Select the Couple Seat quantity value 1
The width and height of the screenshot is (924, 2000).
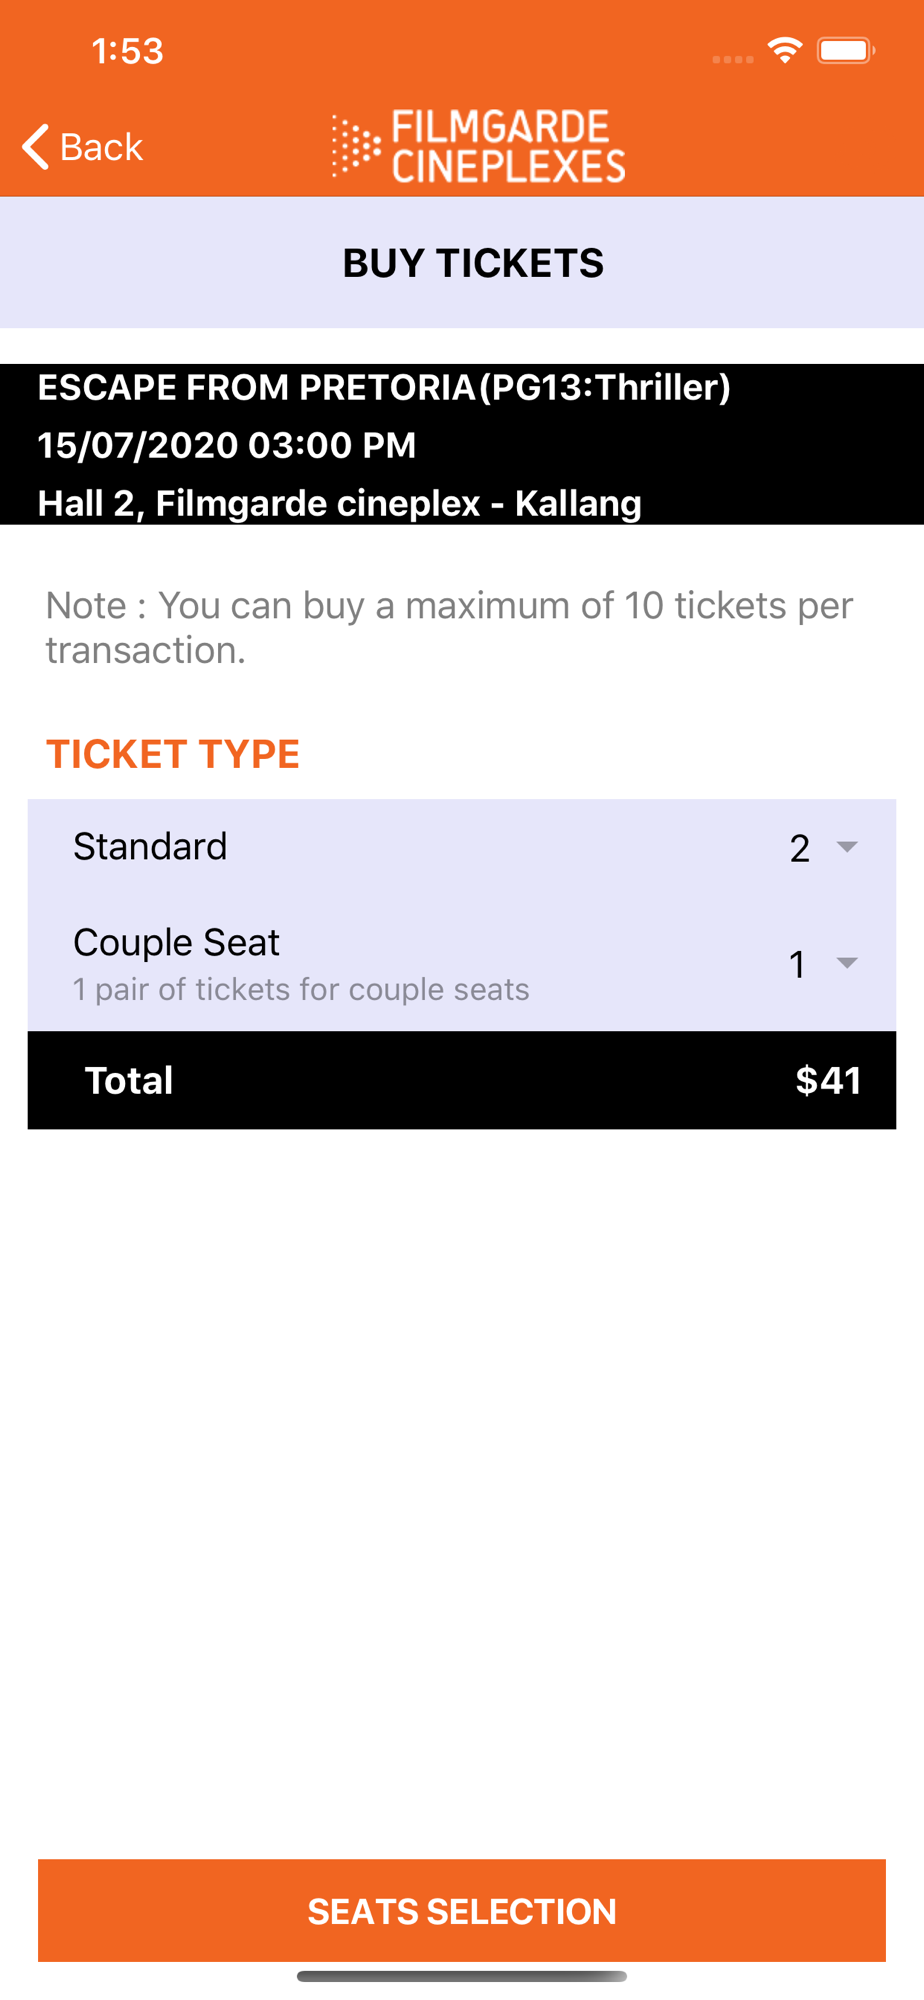point(798,964)
